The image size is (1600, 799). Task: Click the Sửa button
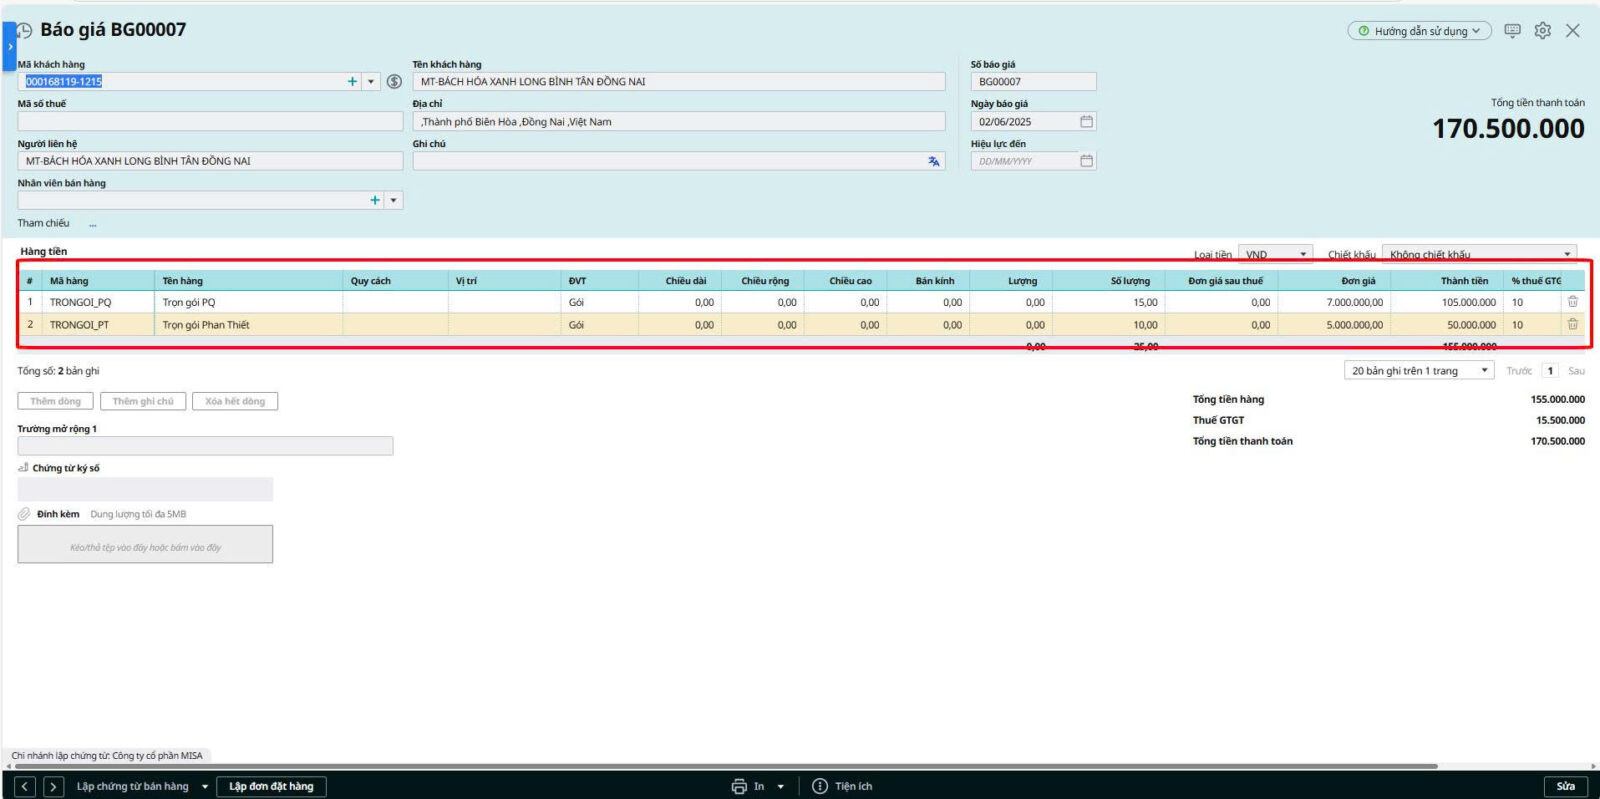tap(1565, 786)
